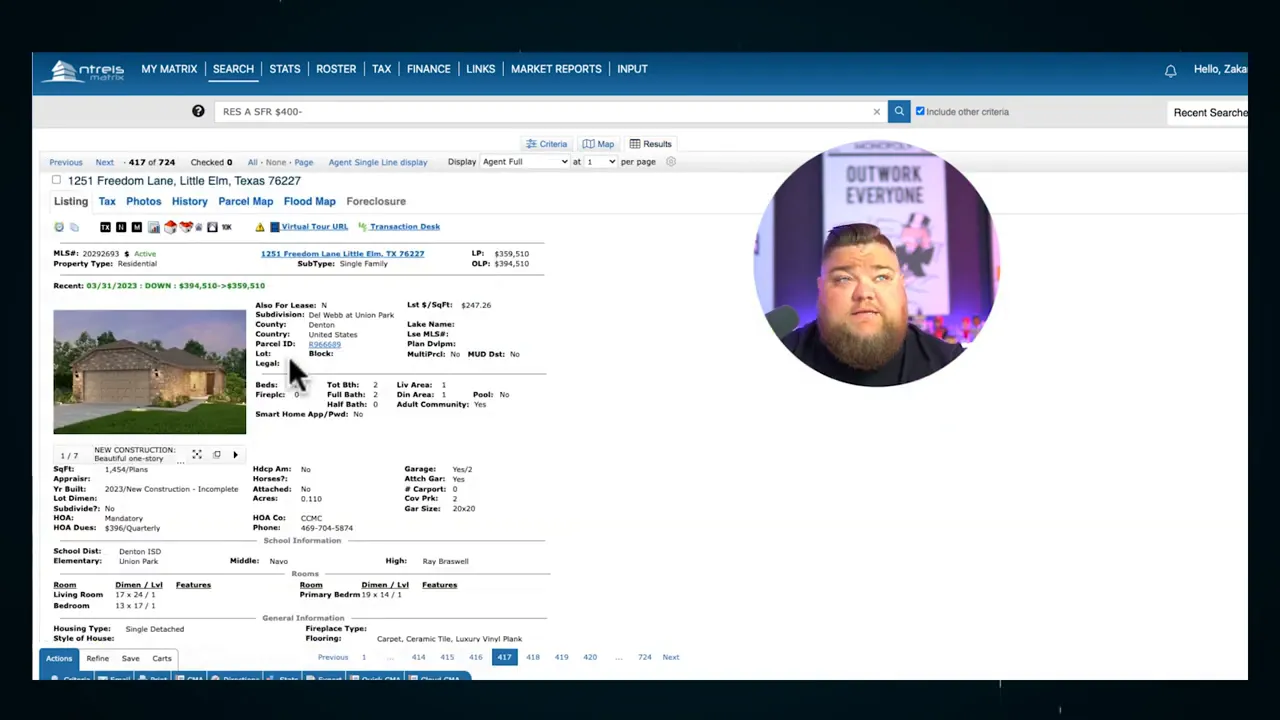The width and height of the screenshot is (1280, 720).
Task: Open the display settings gear icon
Action: (x=671, y=162)
